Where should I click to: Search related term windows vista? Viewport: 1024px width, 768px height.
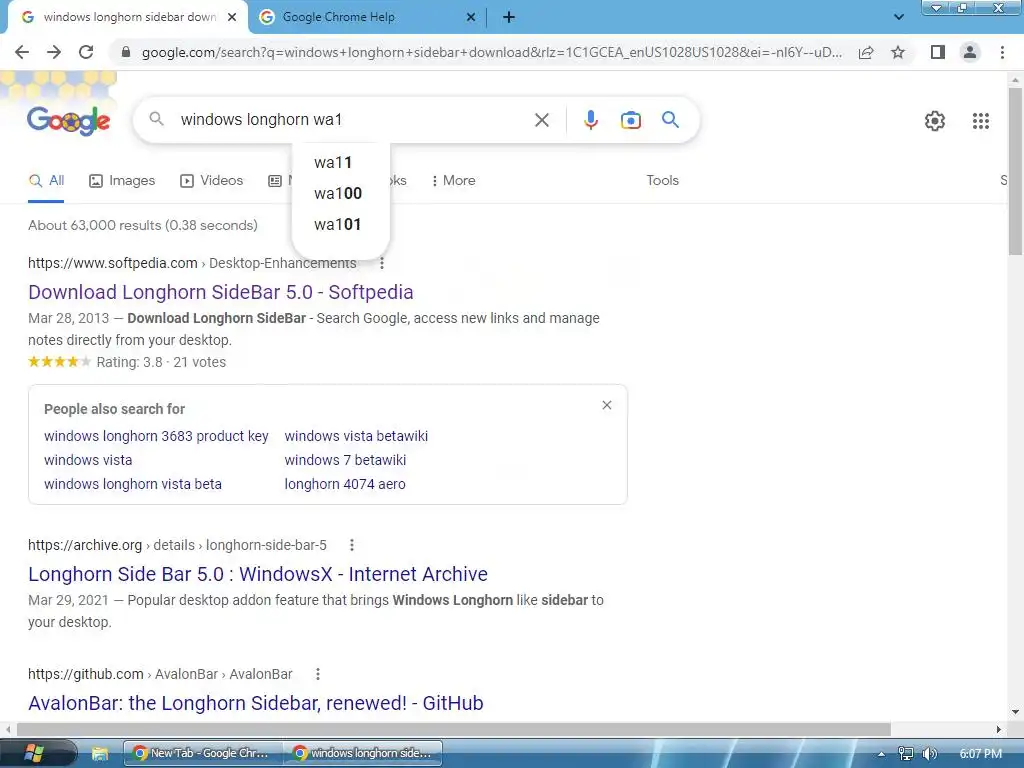[x=88, y=460]
